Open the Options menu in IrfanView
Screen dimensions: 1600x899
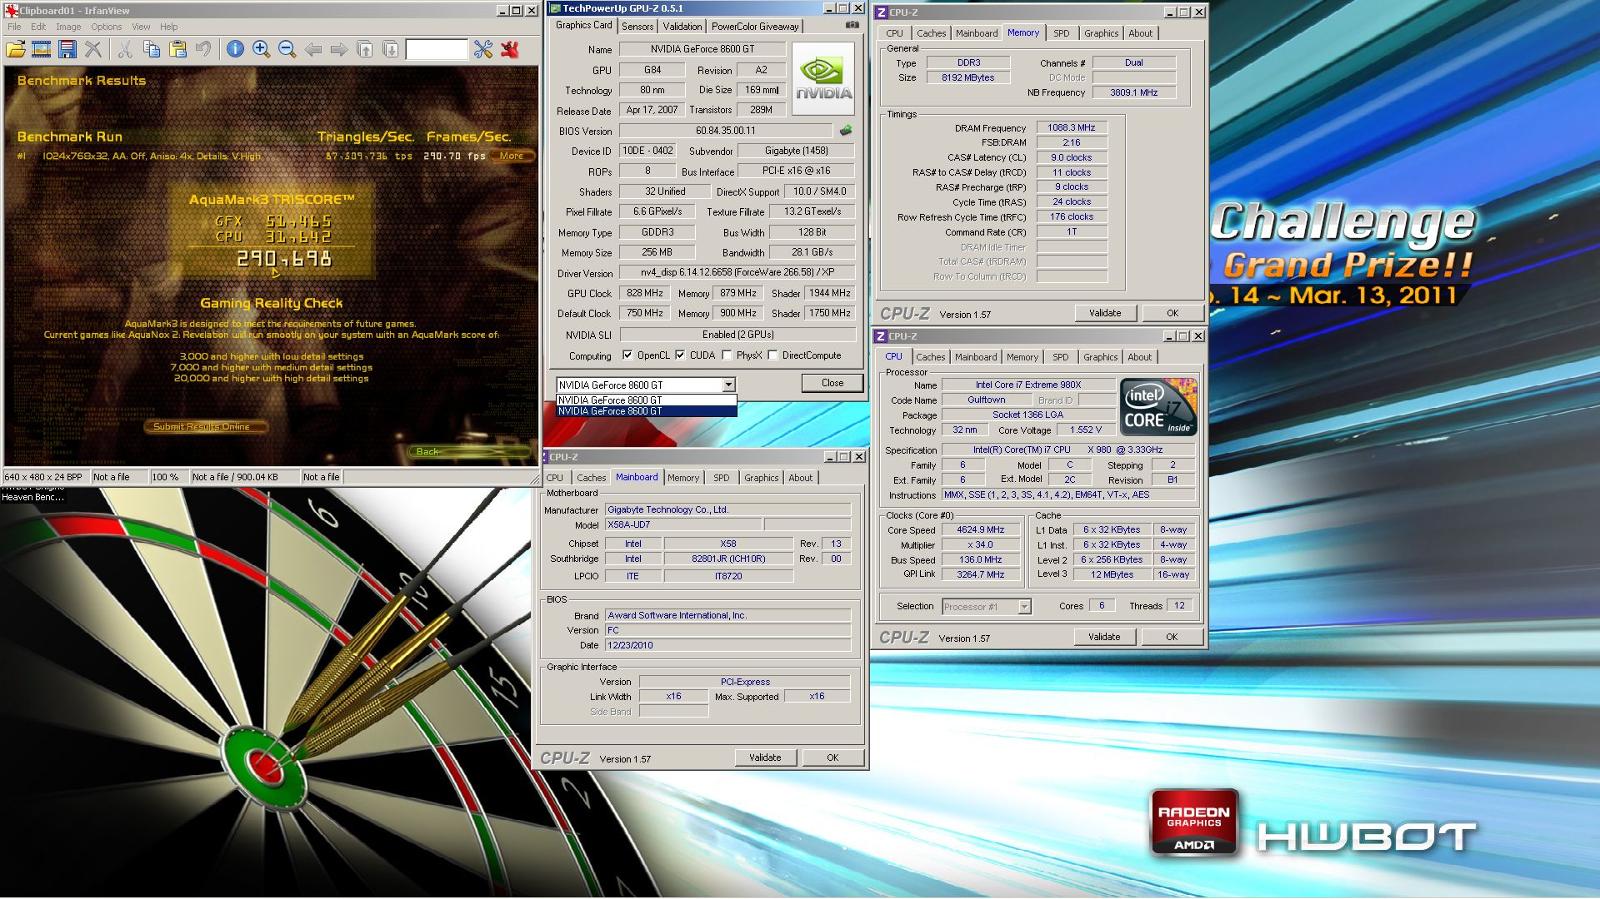106,27
